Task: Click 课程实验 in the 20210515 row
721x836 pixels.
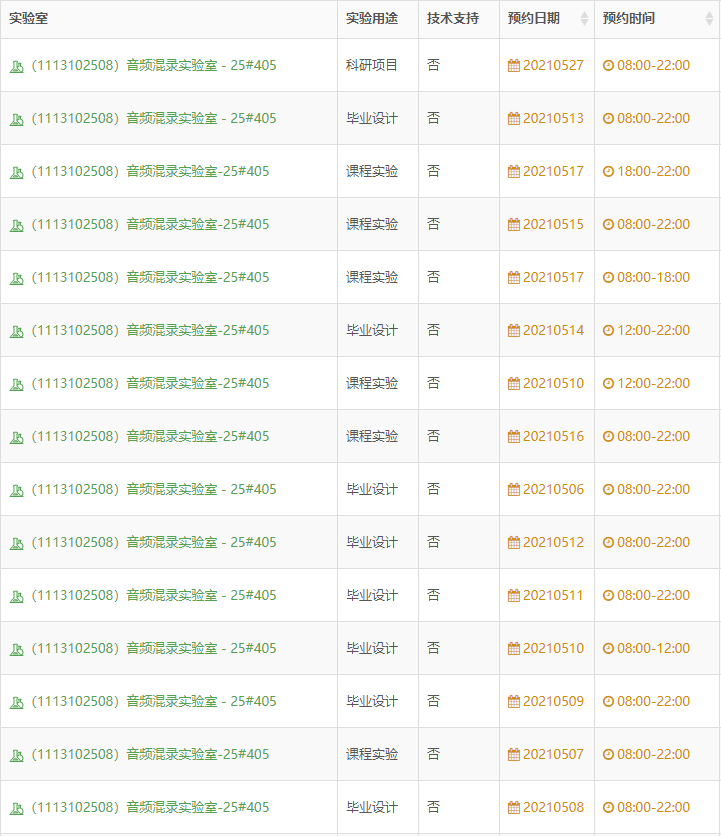Action: pyautogui.click(x=372, y=224)
